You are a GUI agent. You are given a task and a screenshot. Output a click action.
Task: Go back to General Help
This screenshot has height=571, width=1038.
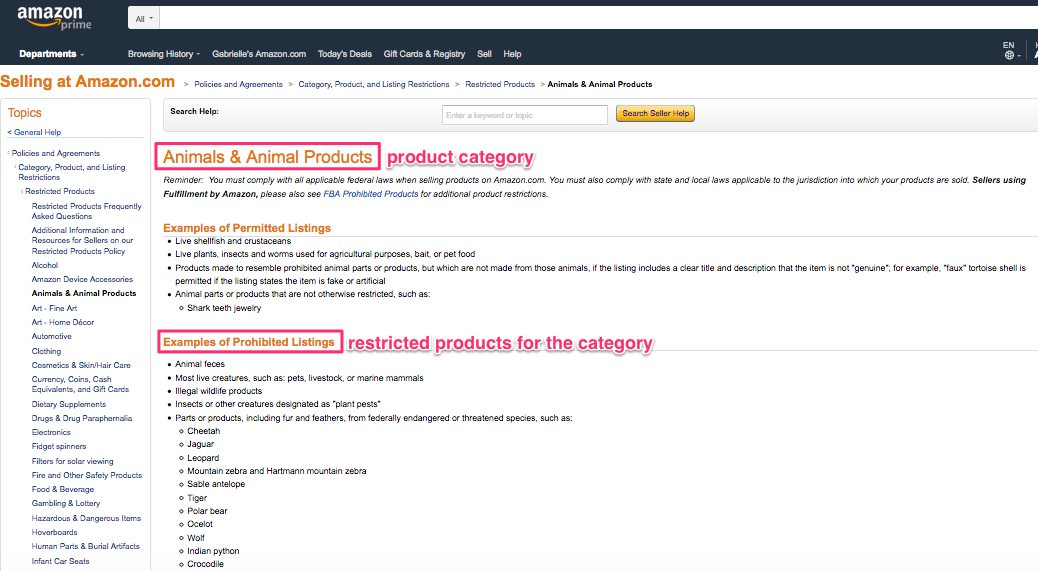[34, 132]
